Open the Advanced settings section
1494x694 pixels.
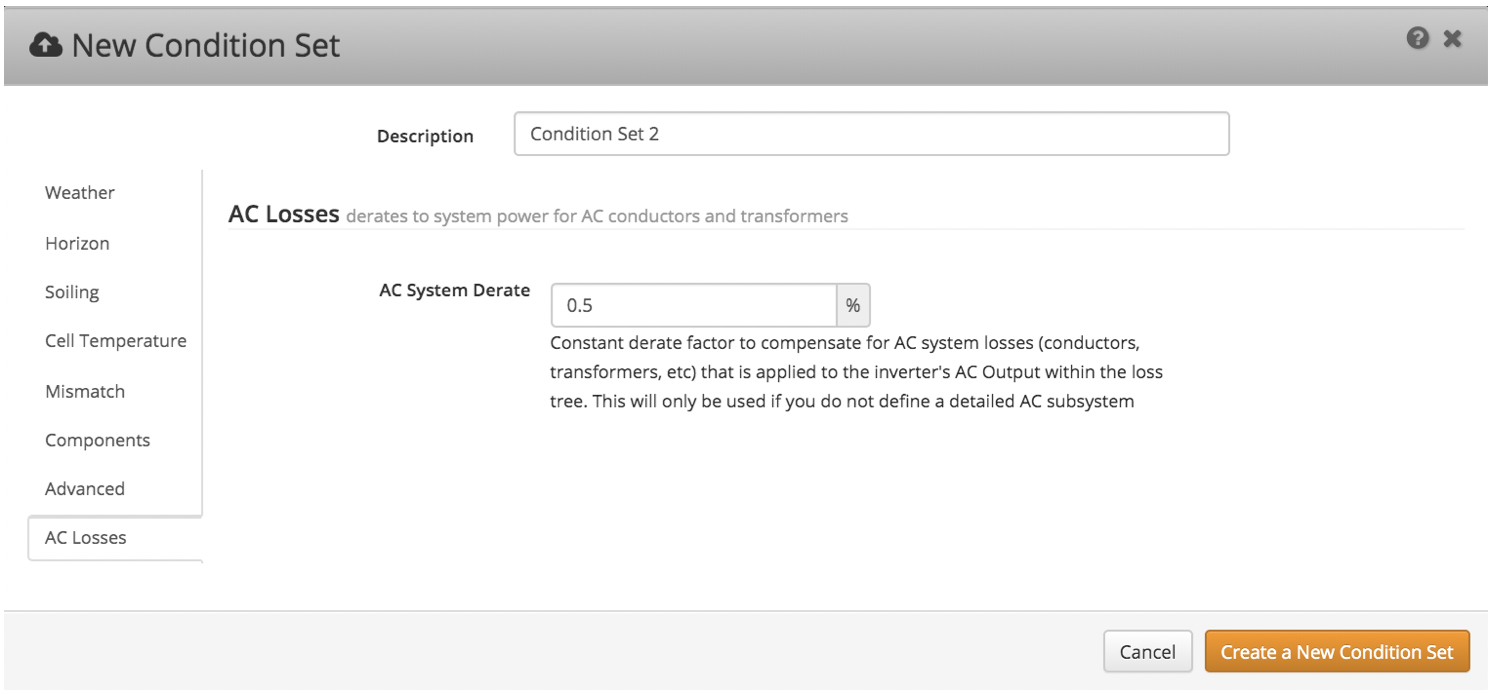[84, 489]
